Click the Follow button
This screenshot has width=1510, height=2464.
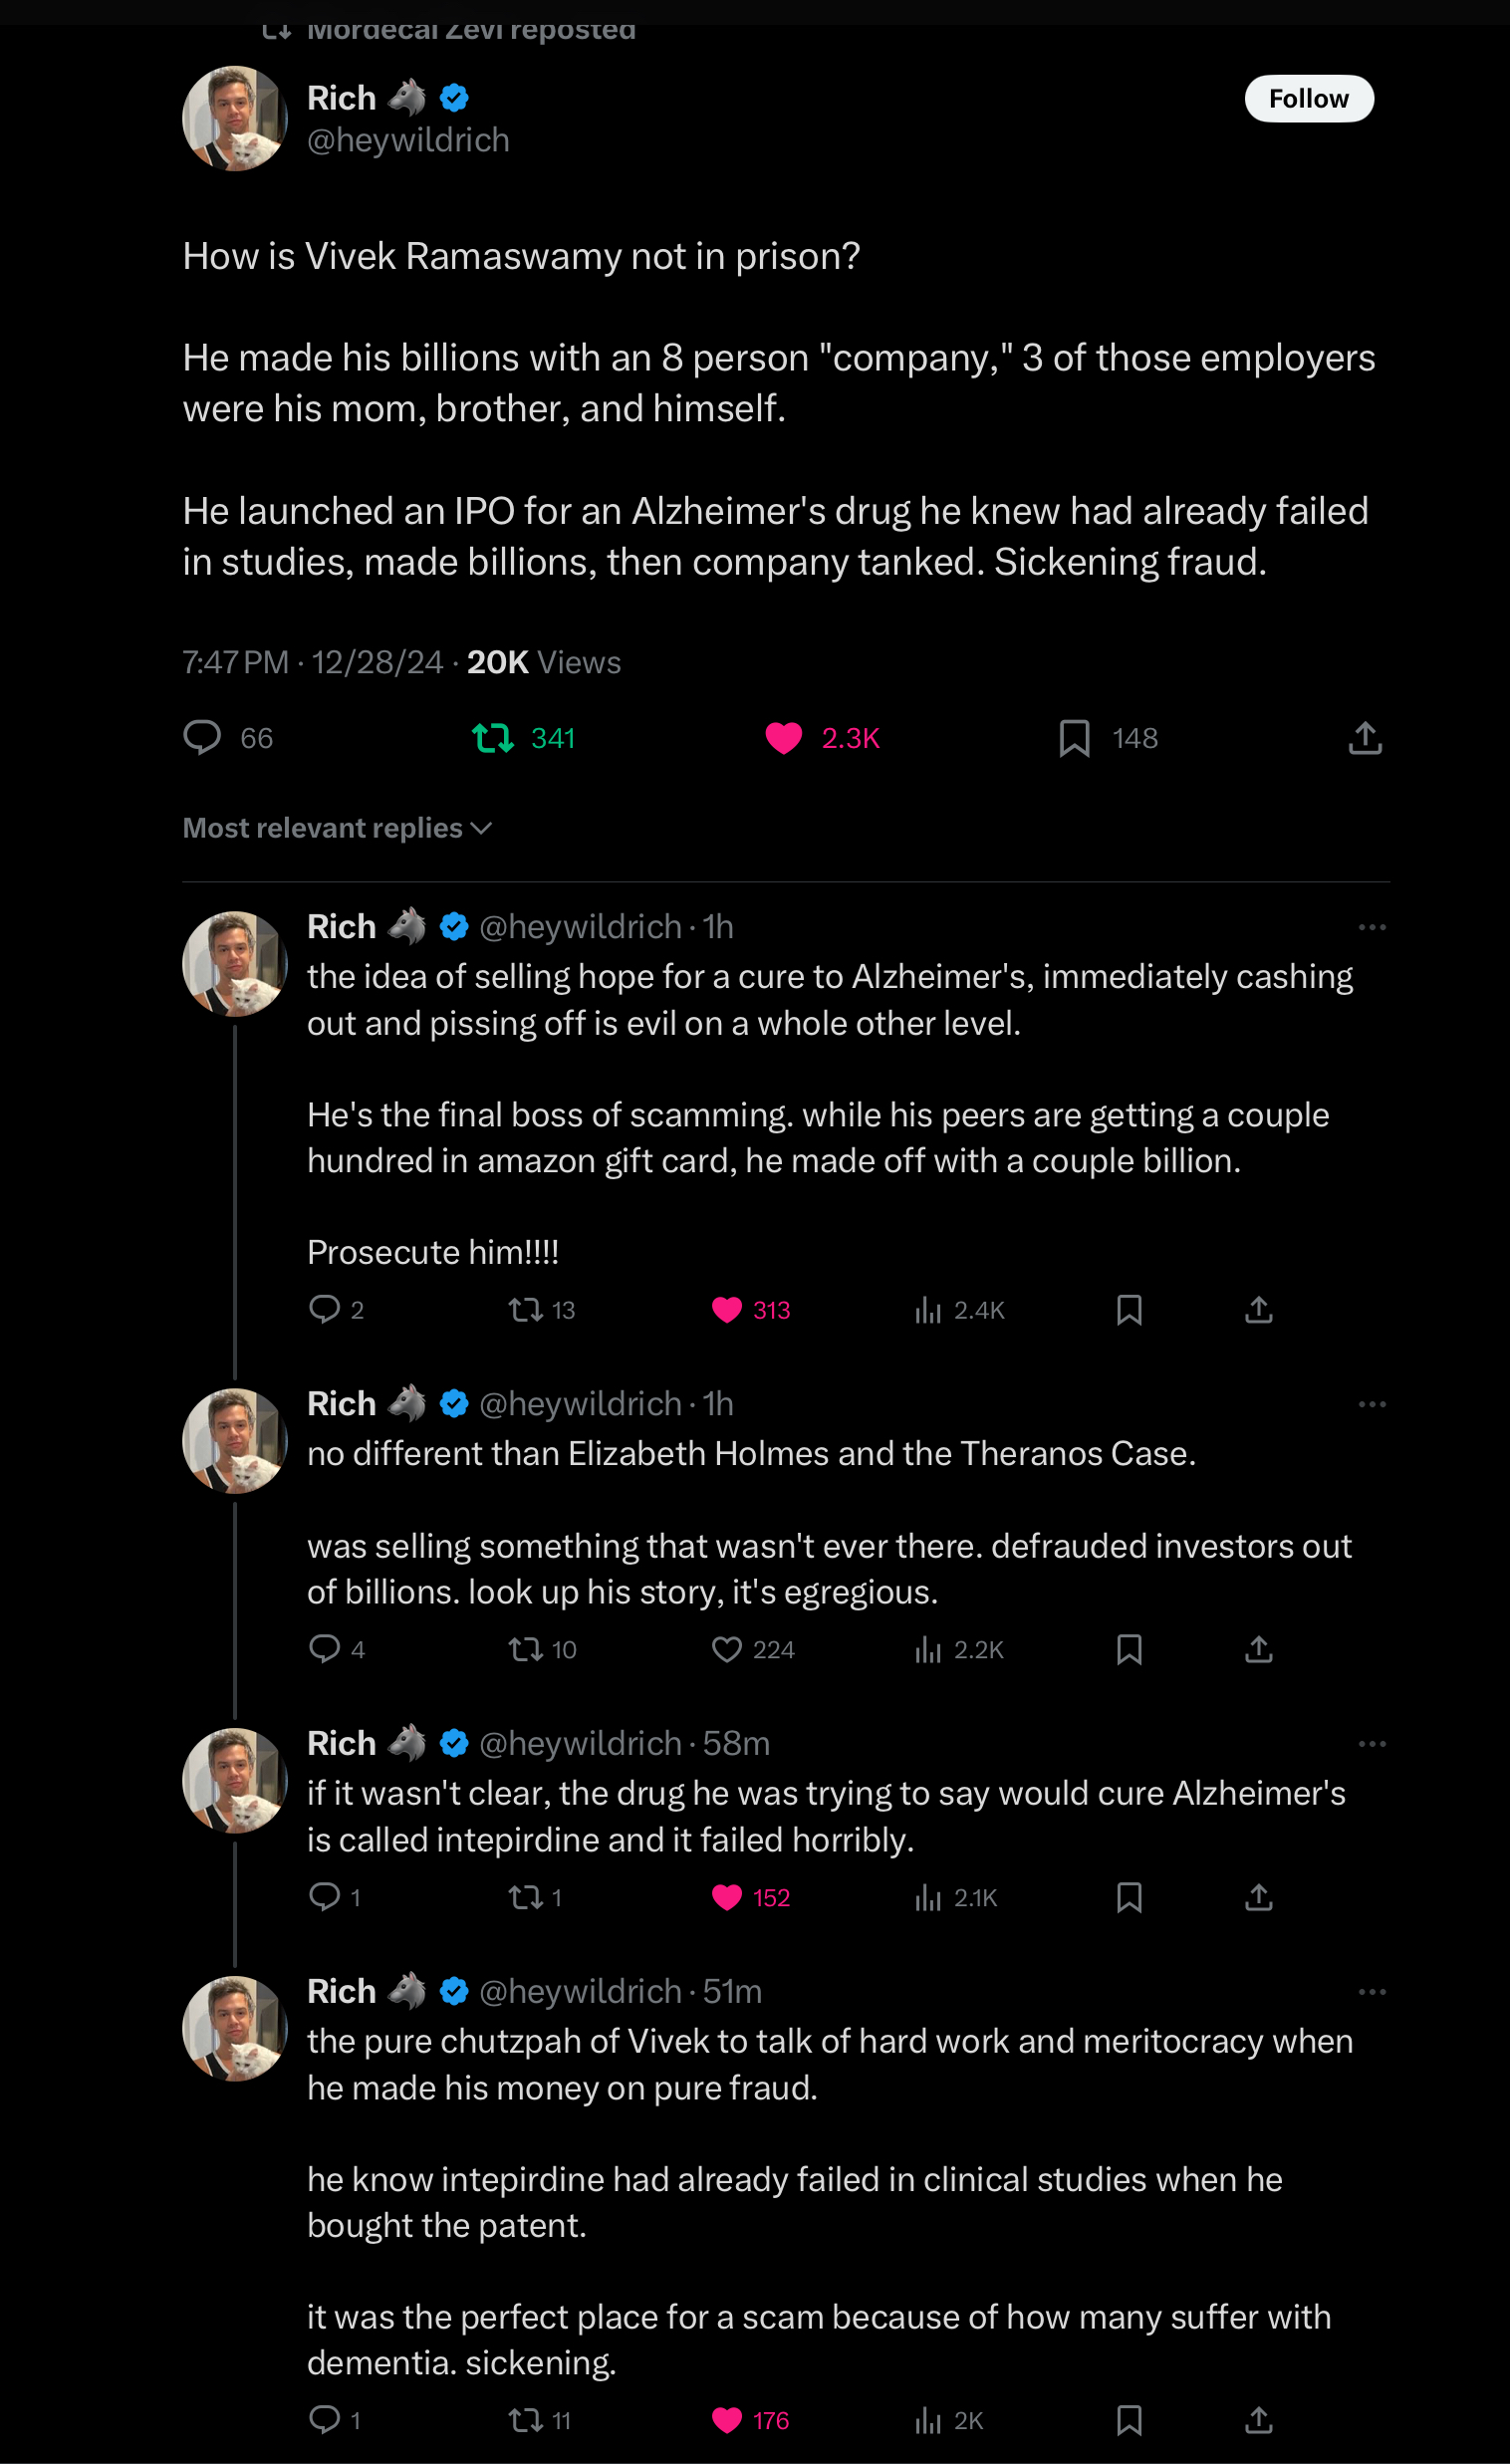1308,98
